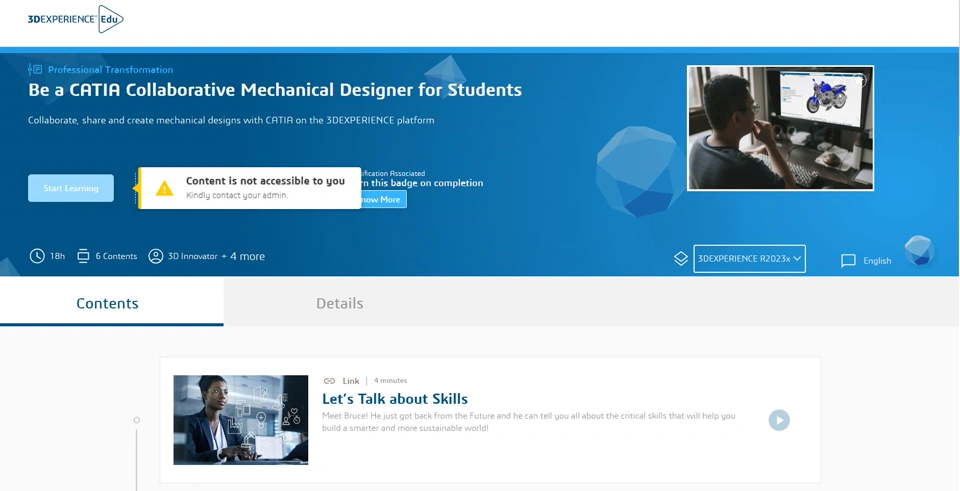This screenshot has width=960, height=491.
Task: Click the clock duration icon
Action: (37, 256)
